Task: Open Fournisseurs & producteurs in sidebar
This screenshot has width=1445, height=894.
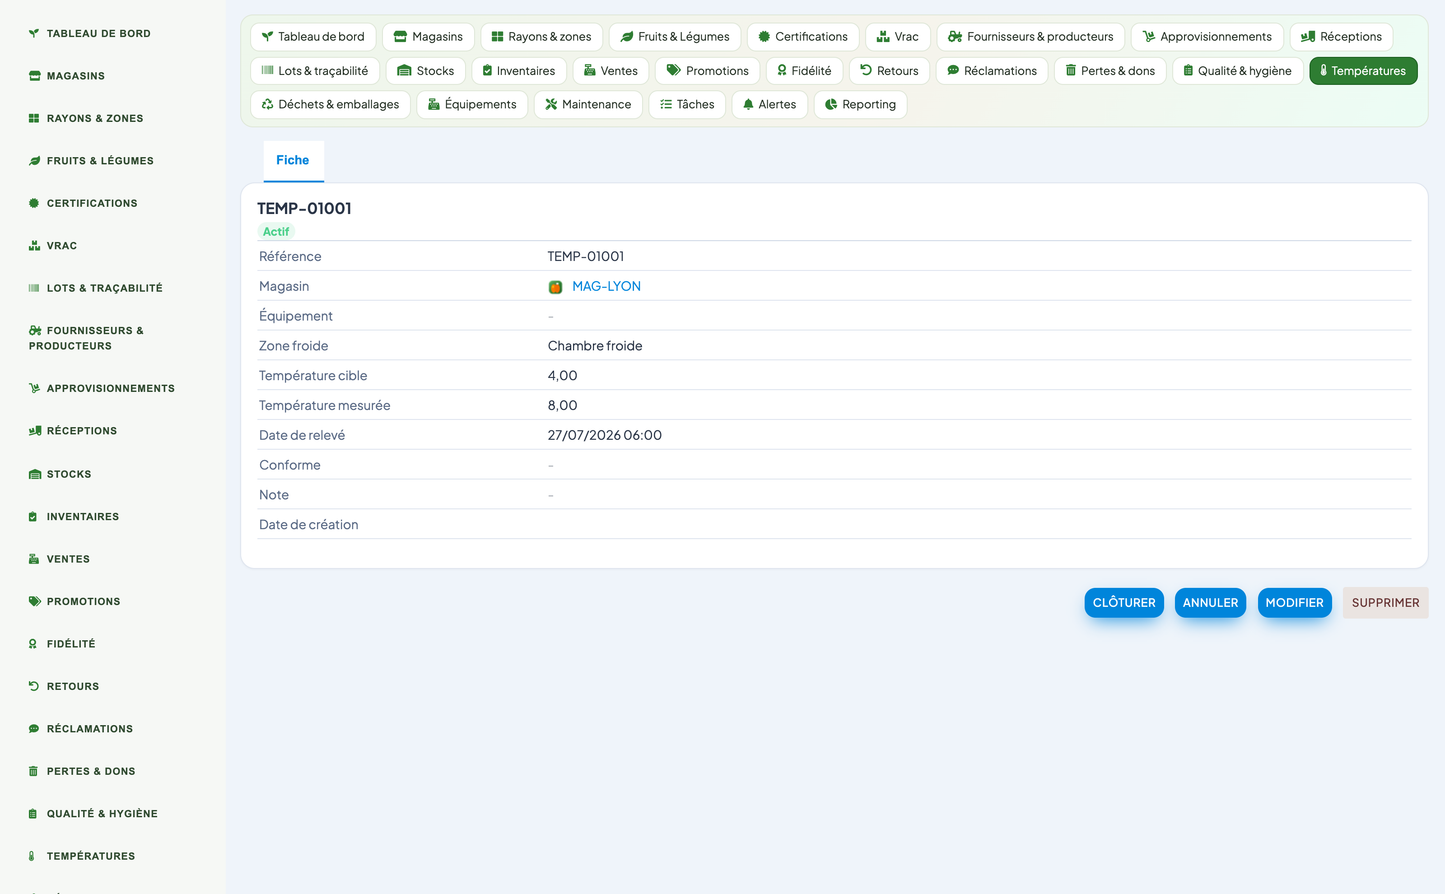Action: [87, 338]
